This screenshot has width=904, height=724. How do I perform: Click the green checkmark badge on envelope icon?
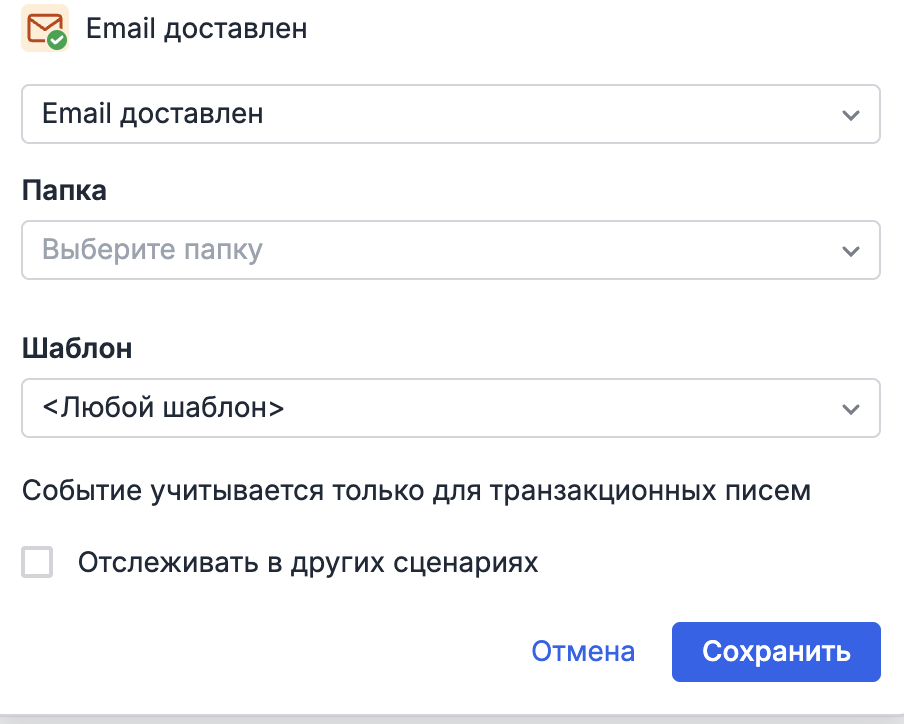click(57, 40)
